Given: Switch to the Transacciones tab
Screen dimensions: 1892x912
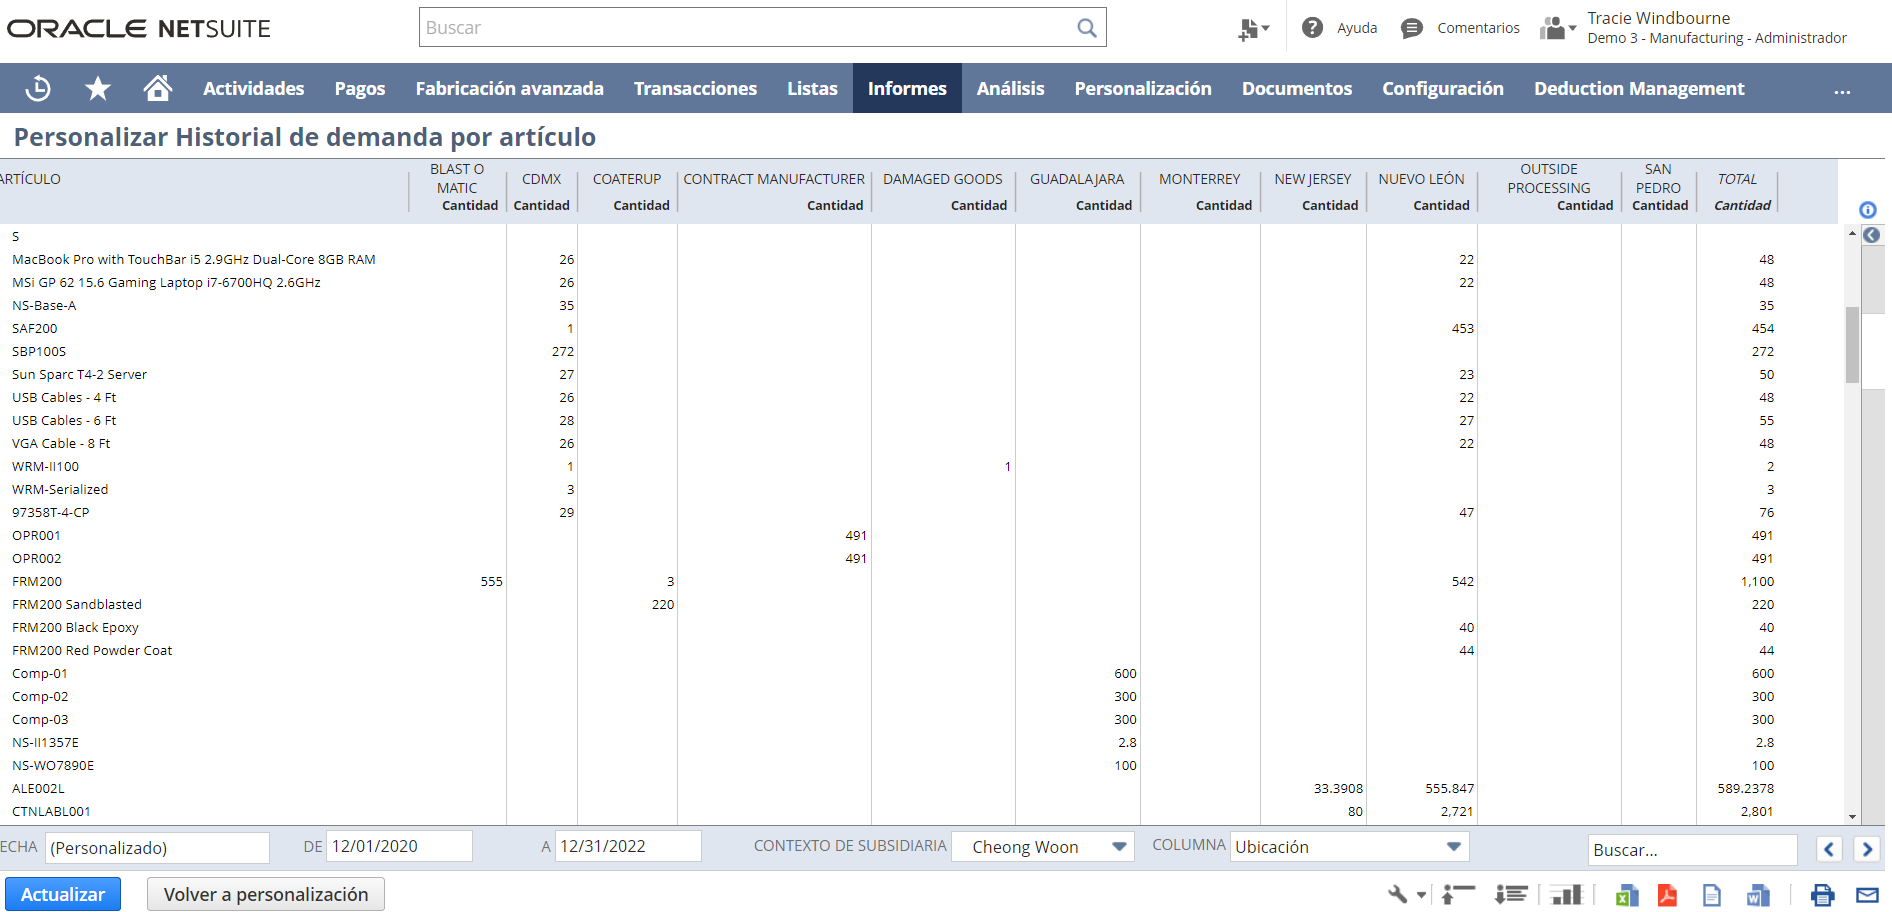Looking at the screenshot, I should coord(695,88).
